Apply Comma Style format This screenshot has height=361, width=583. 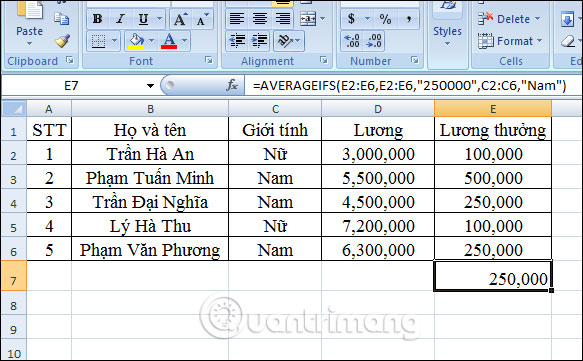point(409,19)
